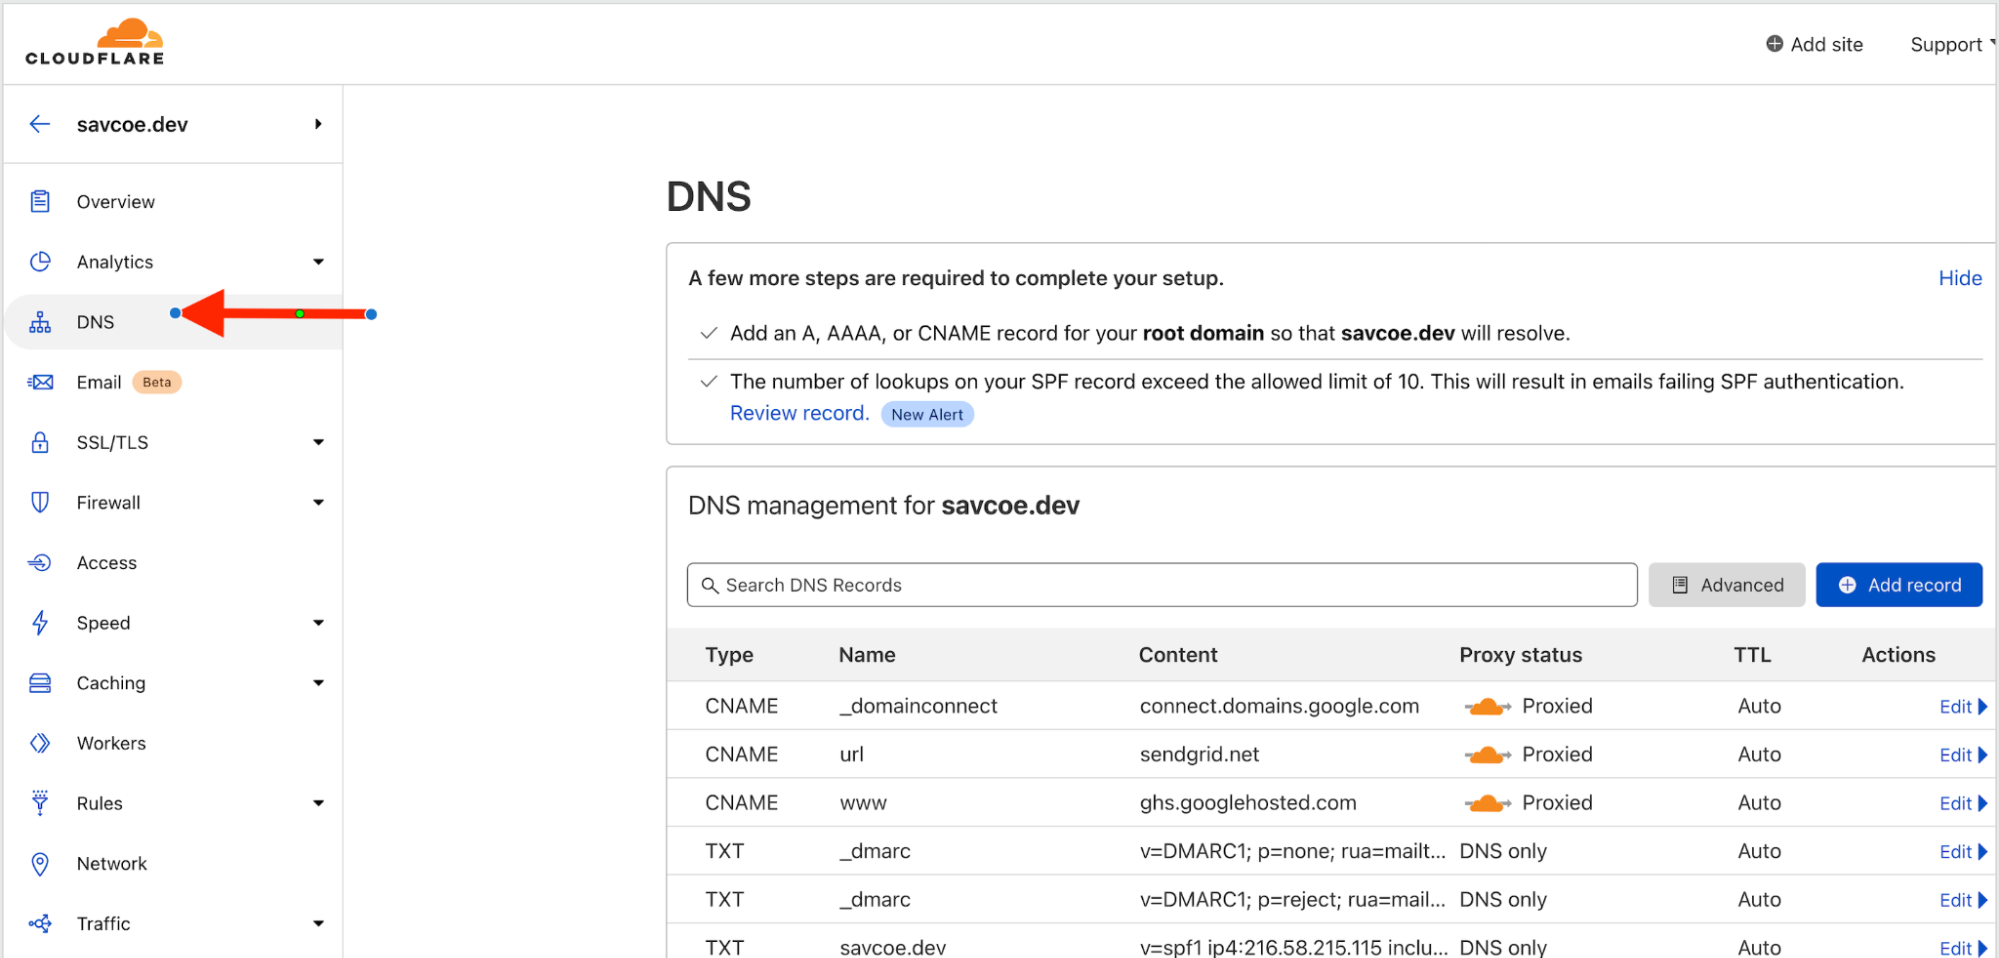Click the Network location pin icon

pyautogui.click(x=40, y=863)
